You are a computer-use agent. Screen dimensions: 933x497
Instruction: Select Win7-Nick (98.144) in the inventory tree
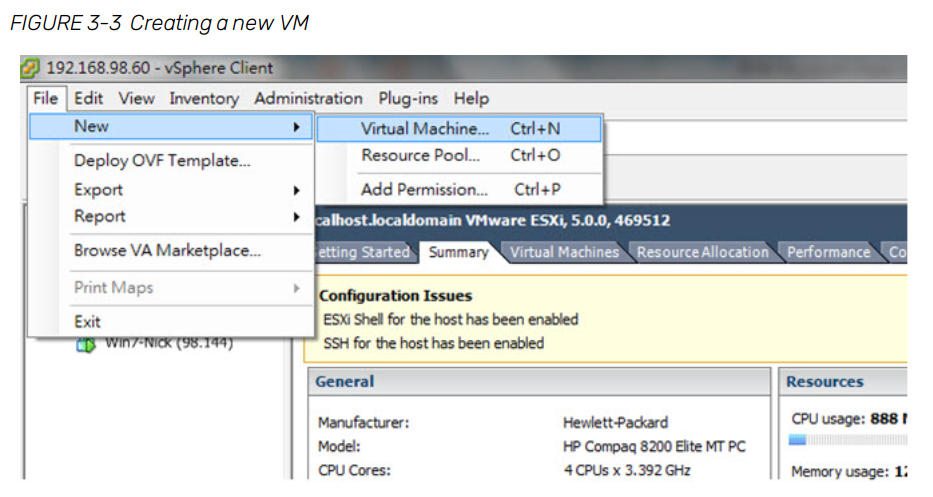[168, 345]
